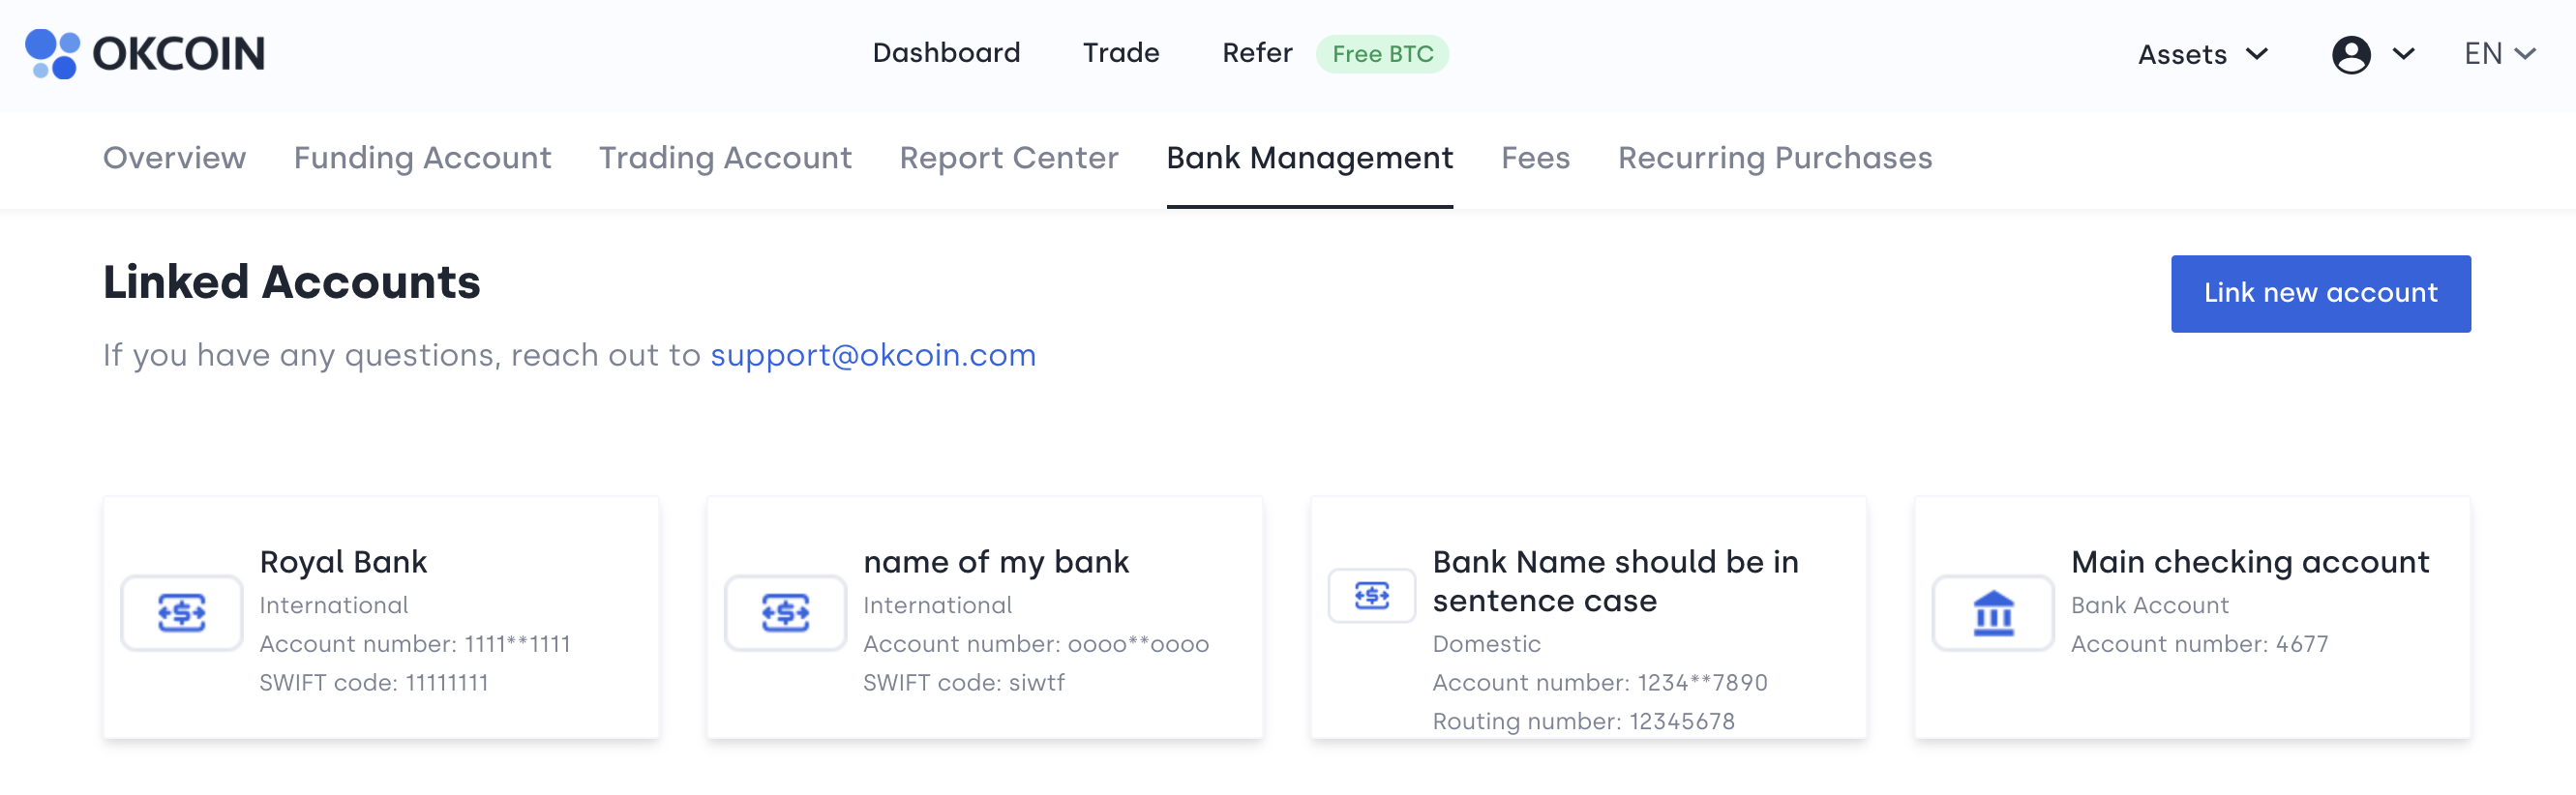Click the Free BTC badge
Viewport: 2576px width, 795px height.
click(x=1382, y=54)
